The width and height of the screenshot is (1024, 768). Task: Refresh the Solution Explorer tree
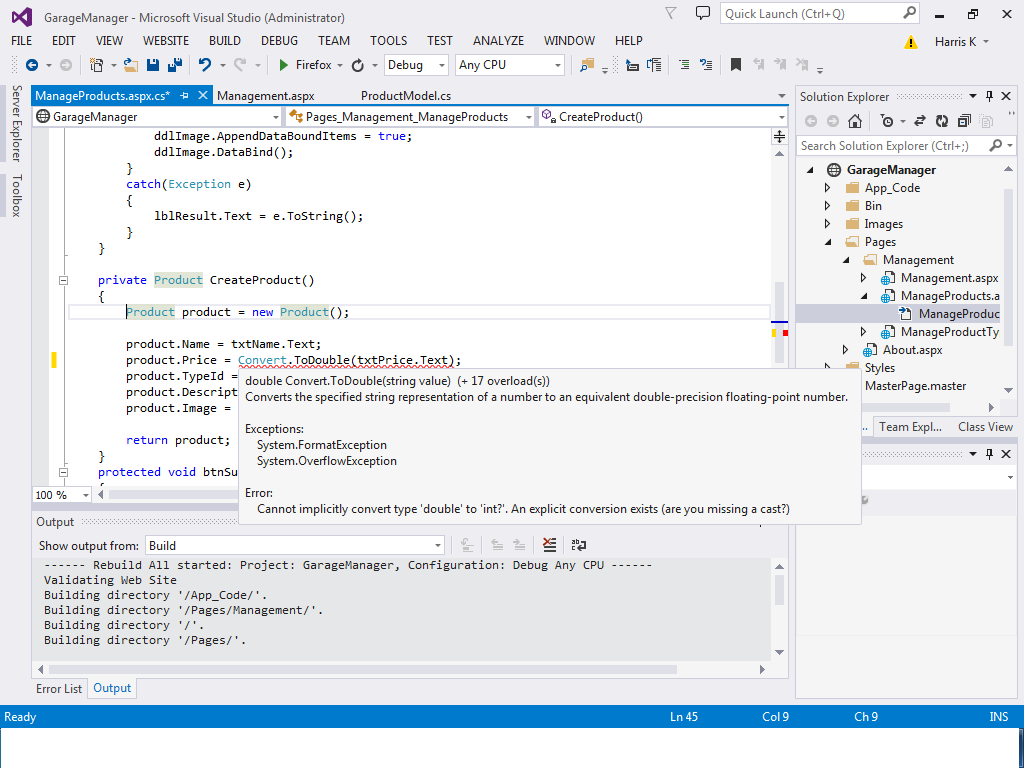(942, 121)
